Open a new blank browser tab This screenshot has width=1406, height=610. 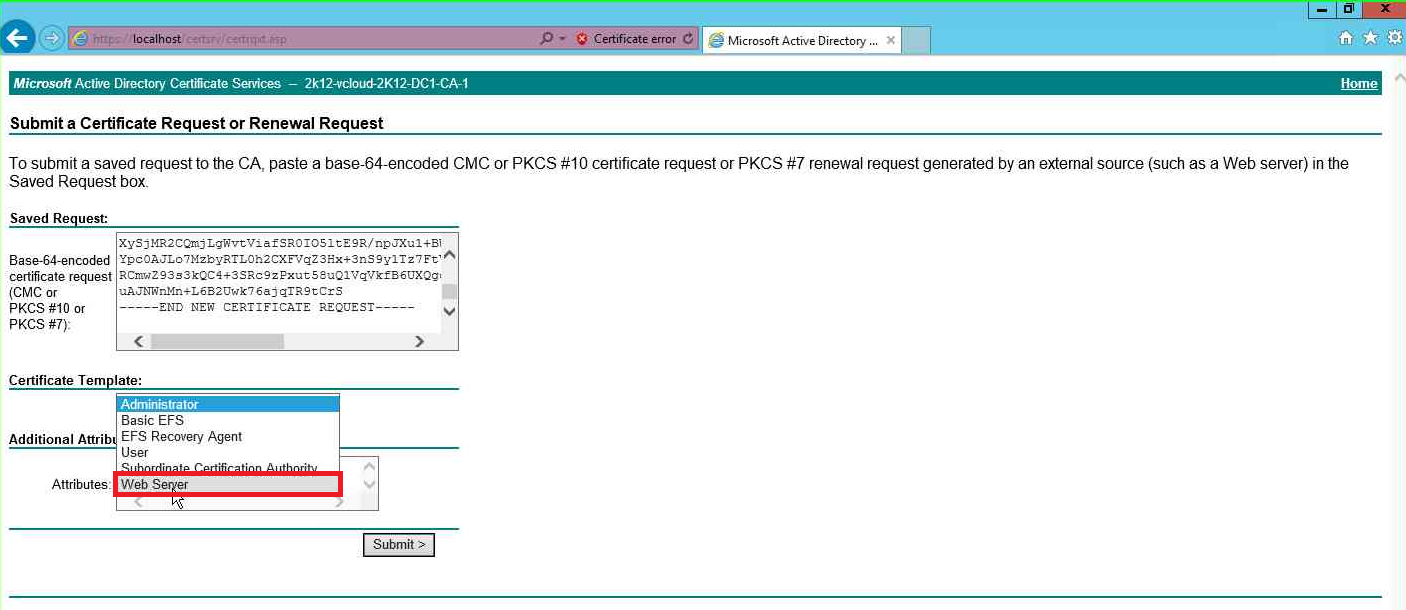[917, 40]
